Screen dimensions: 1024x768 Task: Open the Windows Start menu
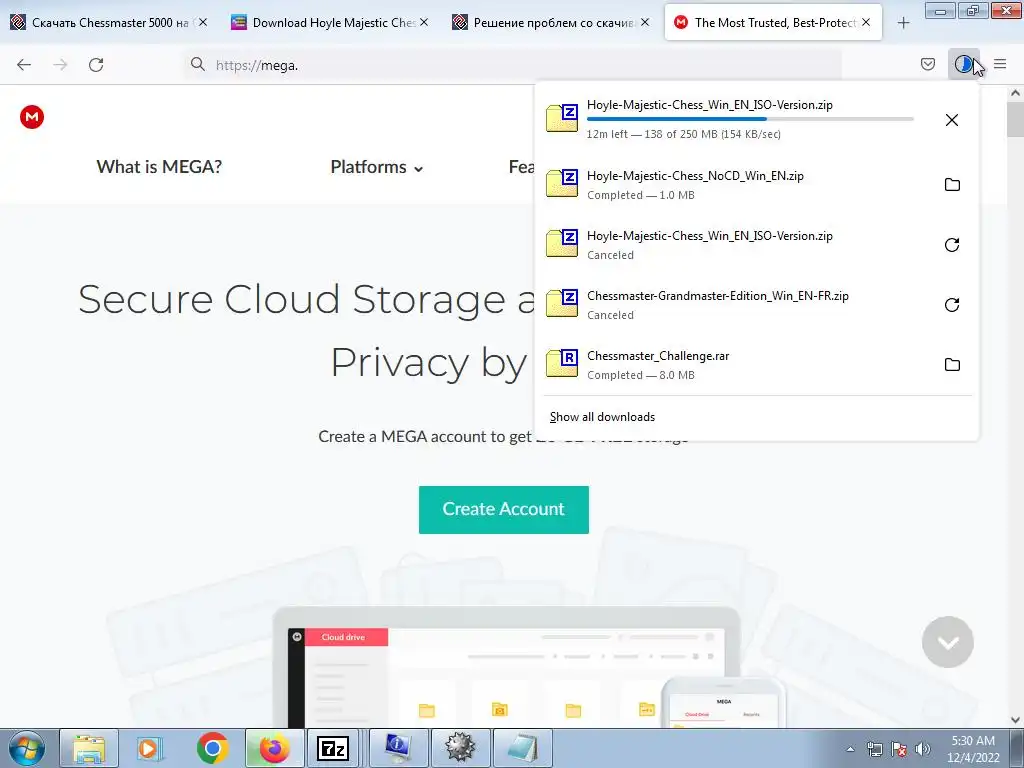click(27, 748)
